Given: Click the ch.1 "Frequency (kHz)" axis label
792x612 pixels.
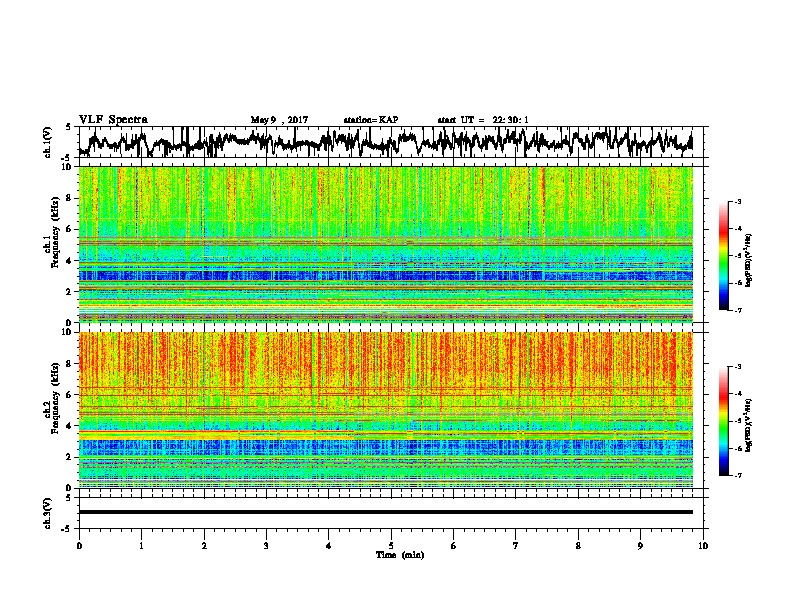Looking at the screenshot, I should pos(55,232).
